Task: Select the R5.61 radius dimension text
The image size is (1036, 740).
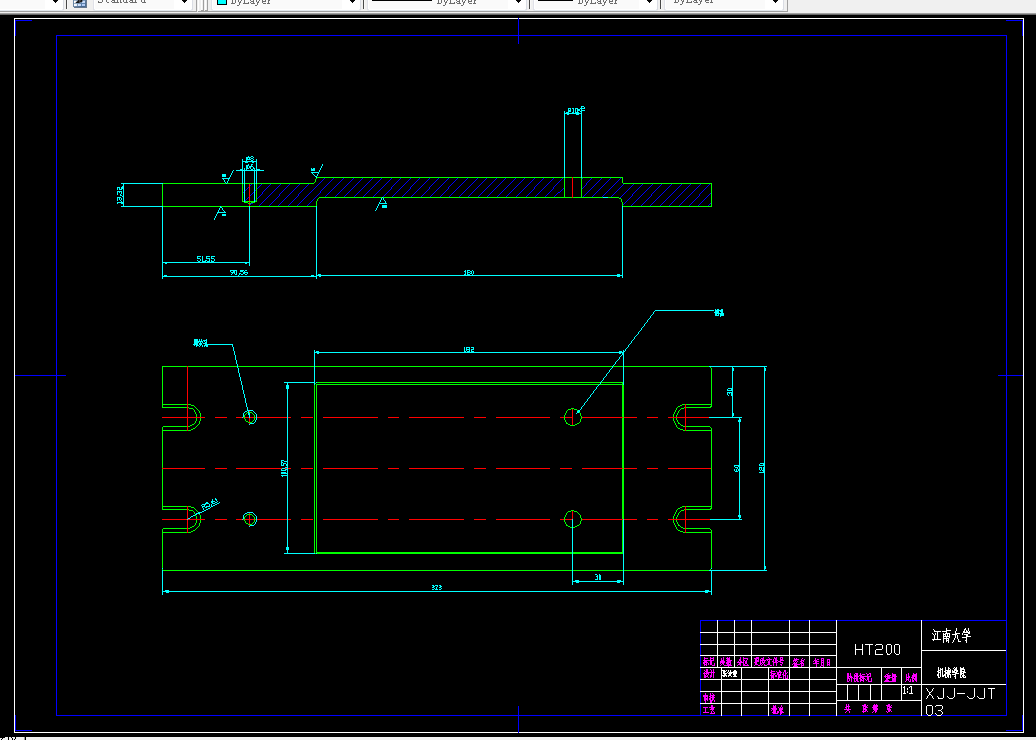Action: point(209,505)
